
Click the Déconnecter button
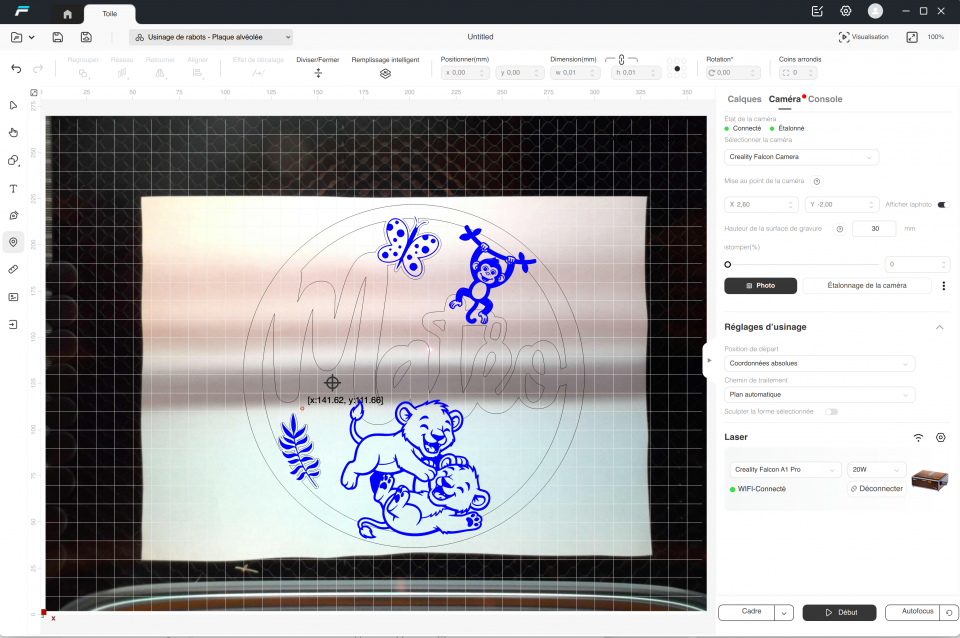876,489
